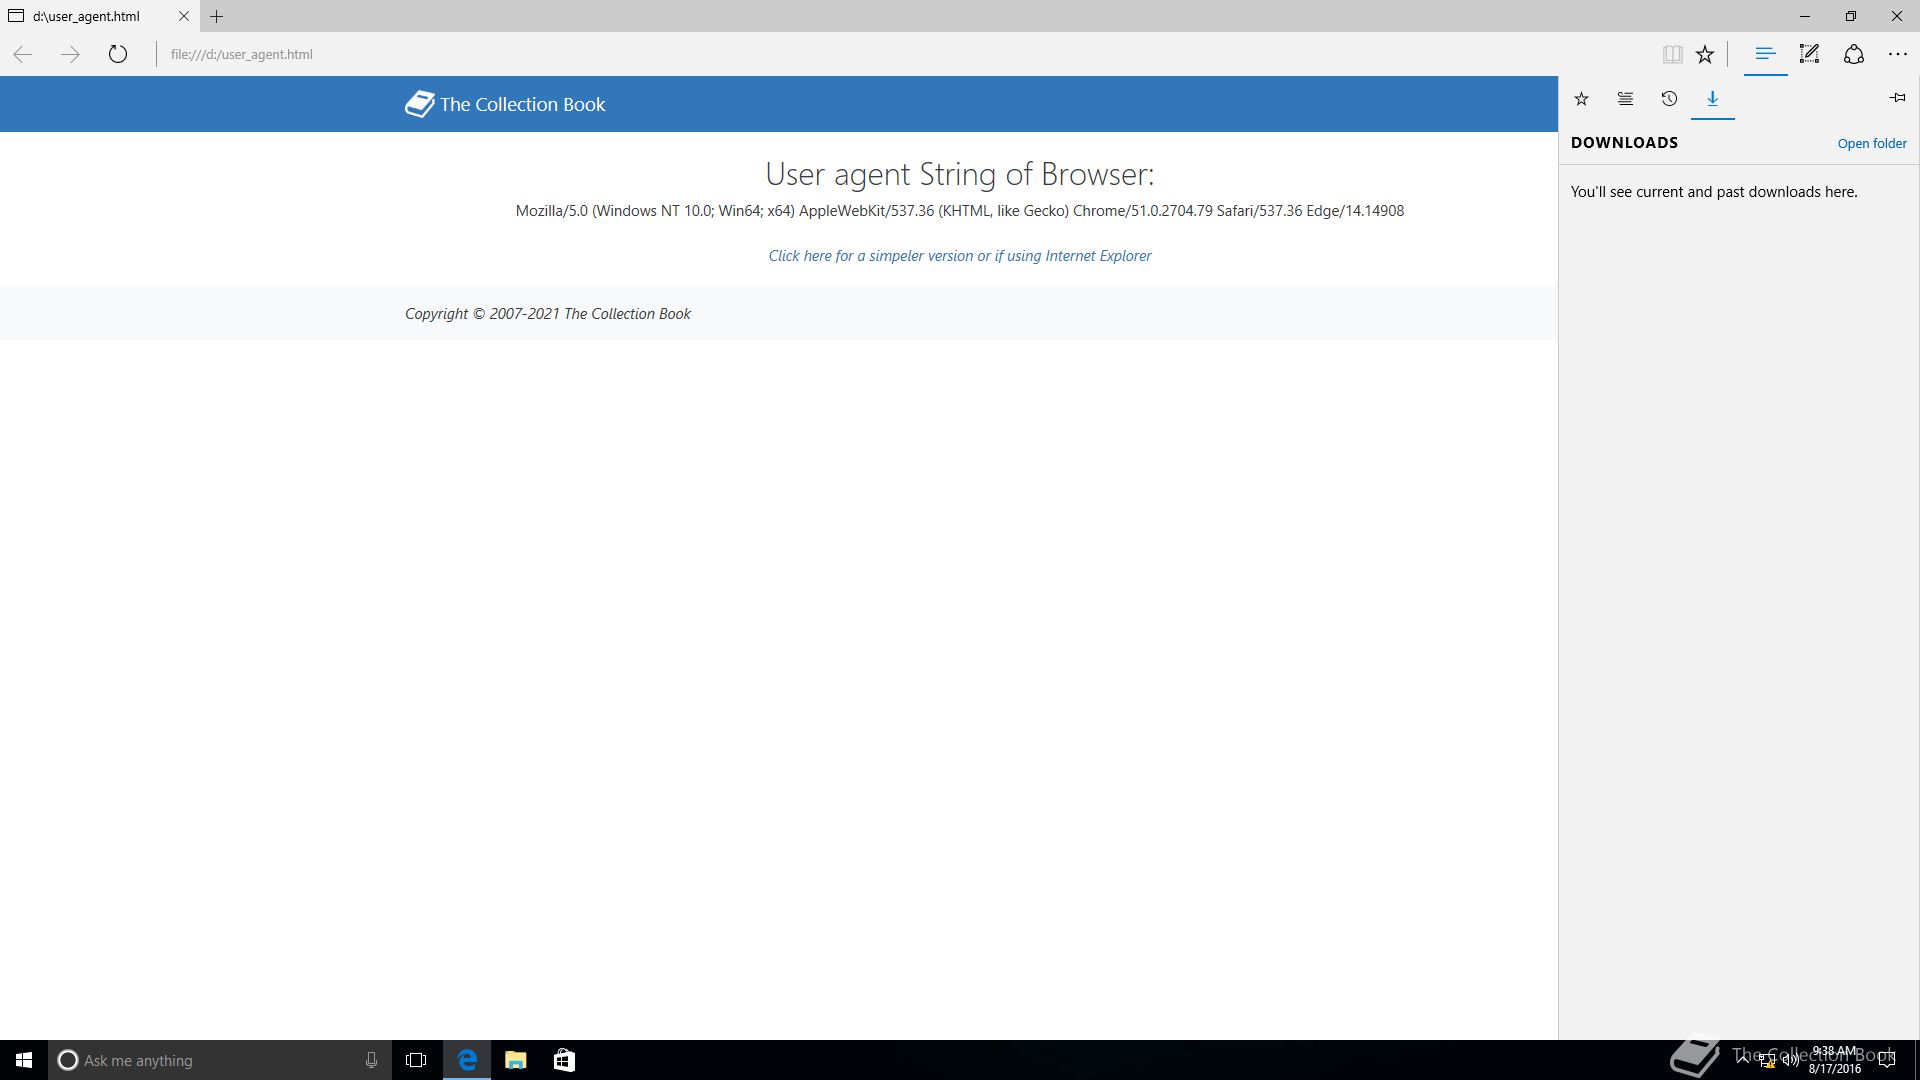Go back to the previous page
Screen dimensions: 1920x1080
click(x=23, y=54)
